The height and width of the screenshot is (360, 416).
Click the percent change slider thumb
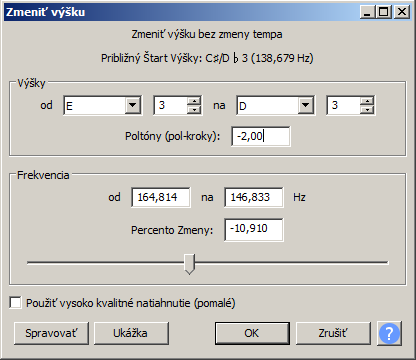point(190,264)
